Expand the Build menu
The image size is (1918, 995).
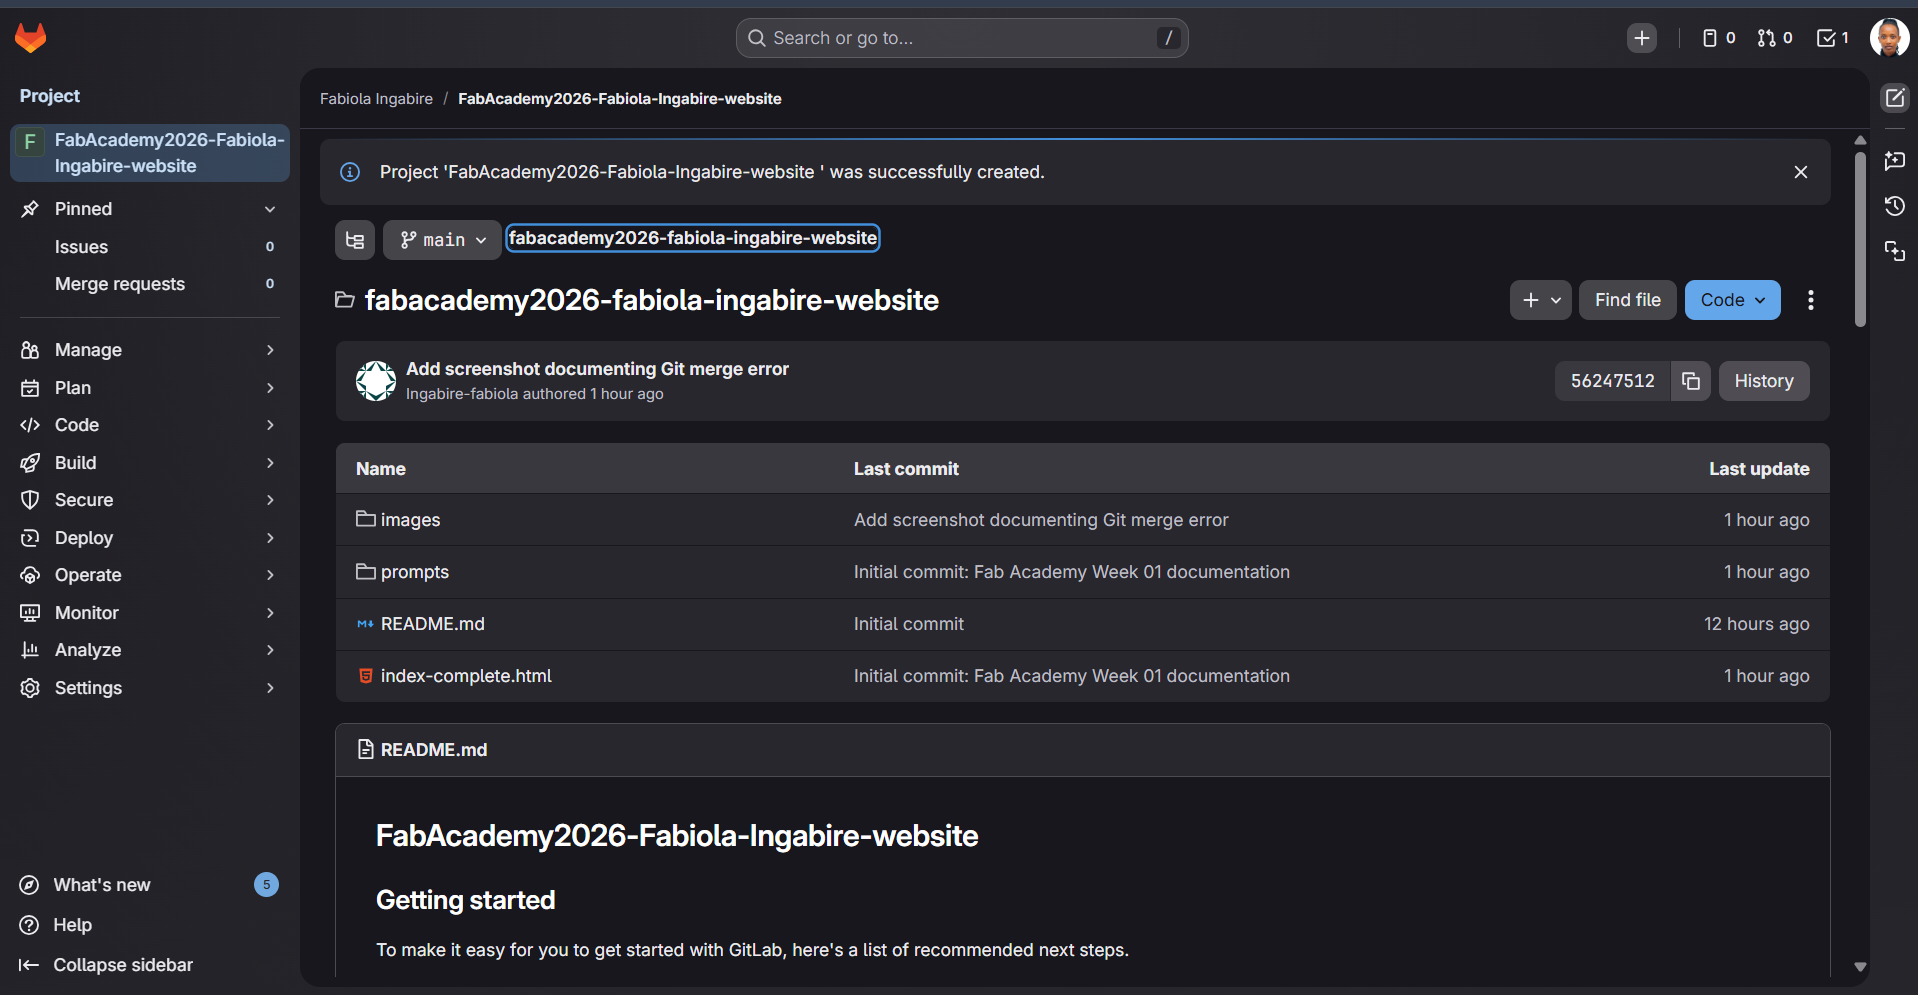(150, 463)
